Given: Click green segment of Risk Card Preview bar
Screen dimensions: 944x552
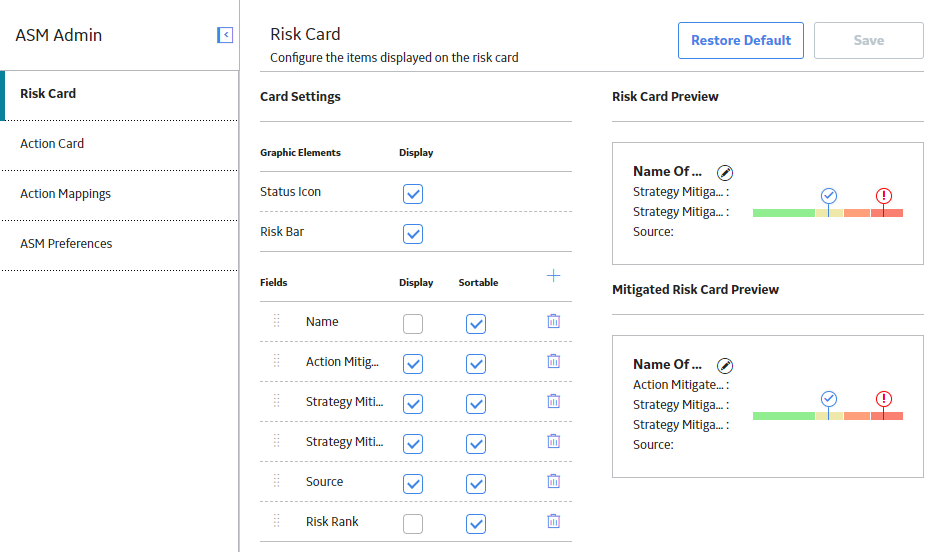Looking at the screenshot, I should (783, 213).
